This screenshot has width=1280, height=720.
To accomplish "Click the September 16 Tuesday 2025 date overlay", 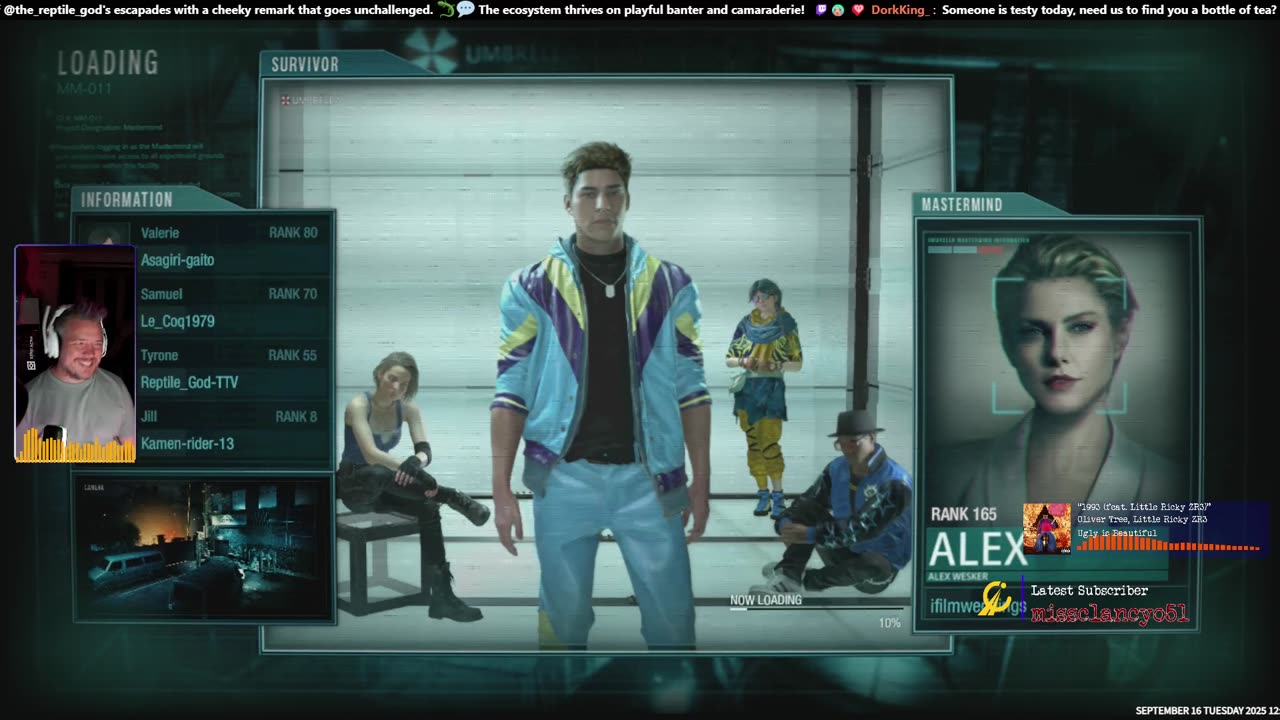I will click(x=1207, y=711).
